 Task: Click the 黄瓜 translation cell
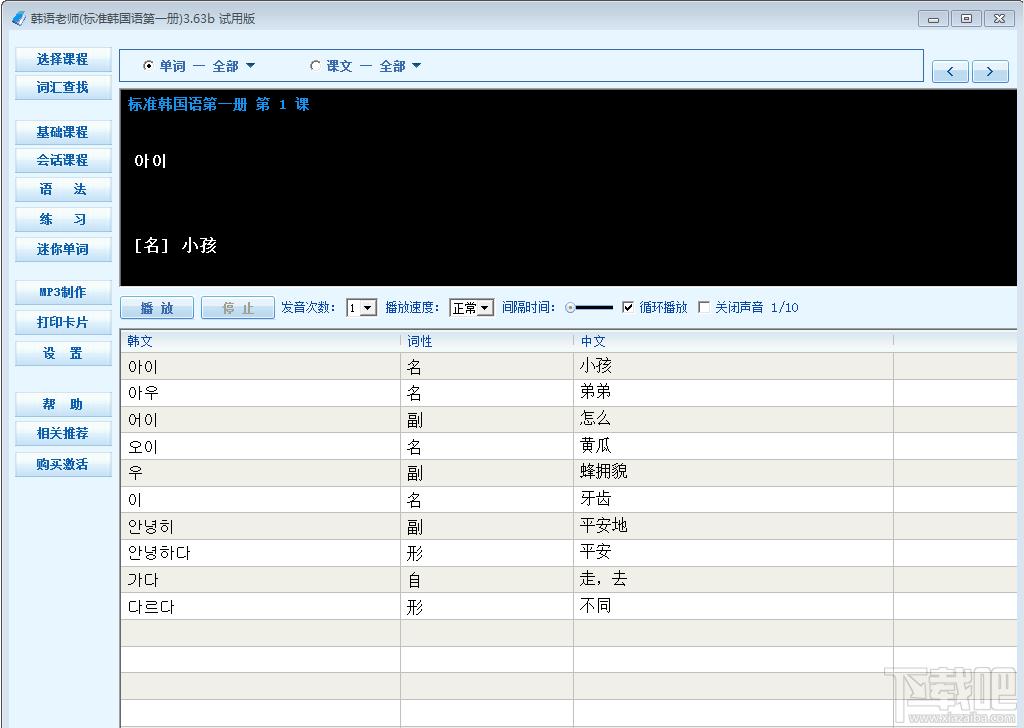(x=733, y=447)
